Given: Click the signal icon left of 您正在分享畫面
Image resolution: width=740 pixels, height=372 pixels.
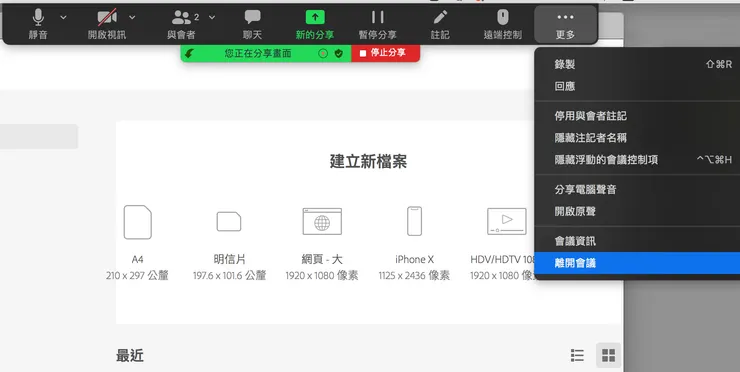Looking at the screenshot, I should pos(189,53).
